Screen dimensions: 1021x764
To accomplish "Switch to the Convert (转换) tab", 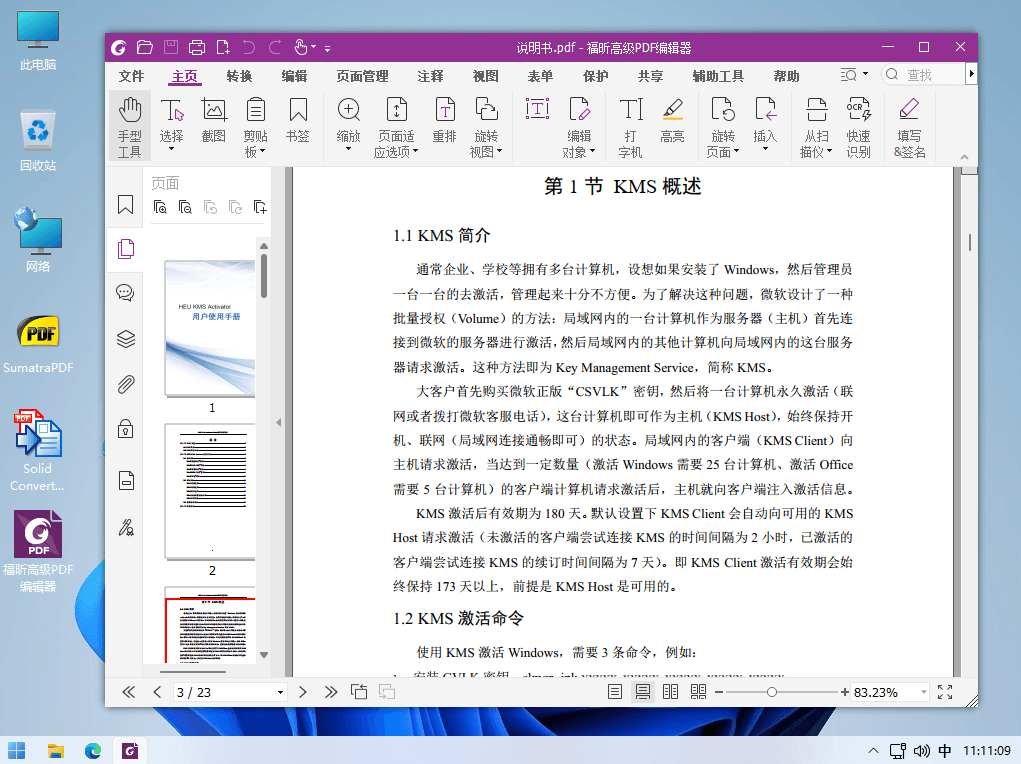I will 239,76.
